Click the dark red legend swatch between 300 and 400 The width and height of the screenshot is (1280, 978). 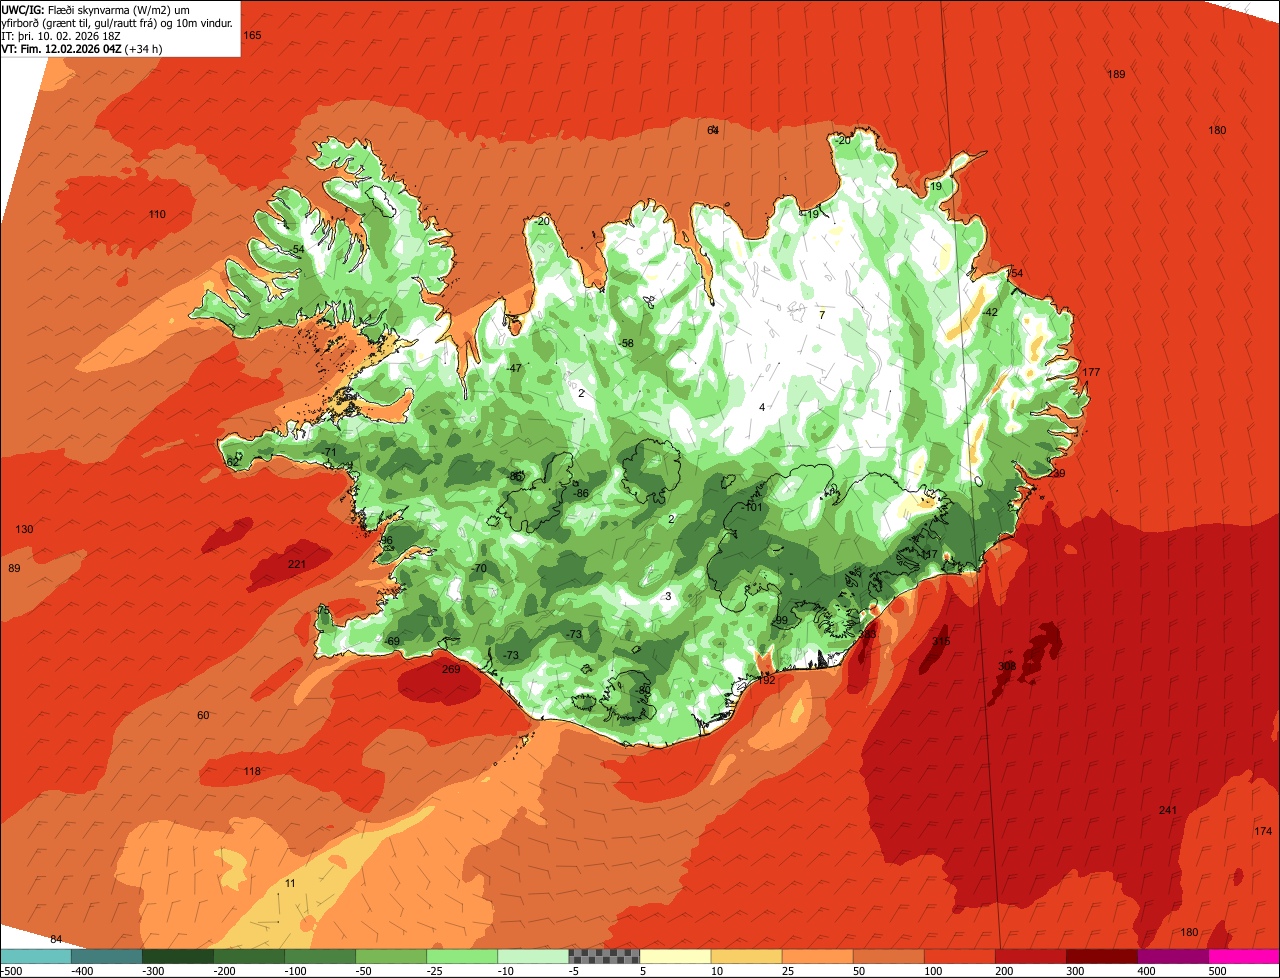point(1101,956)
